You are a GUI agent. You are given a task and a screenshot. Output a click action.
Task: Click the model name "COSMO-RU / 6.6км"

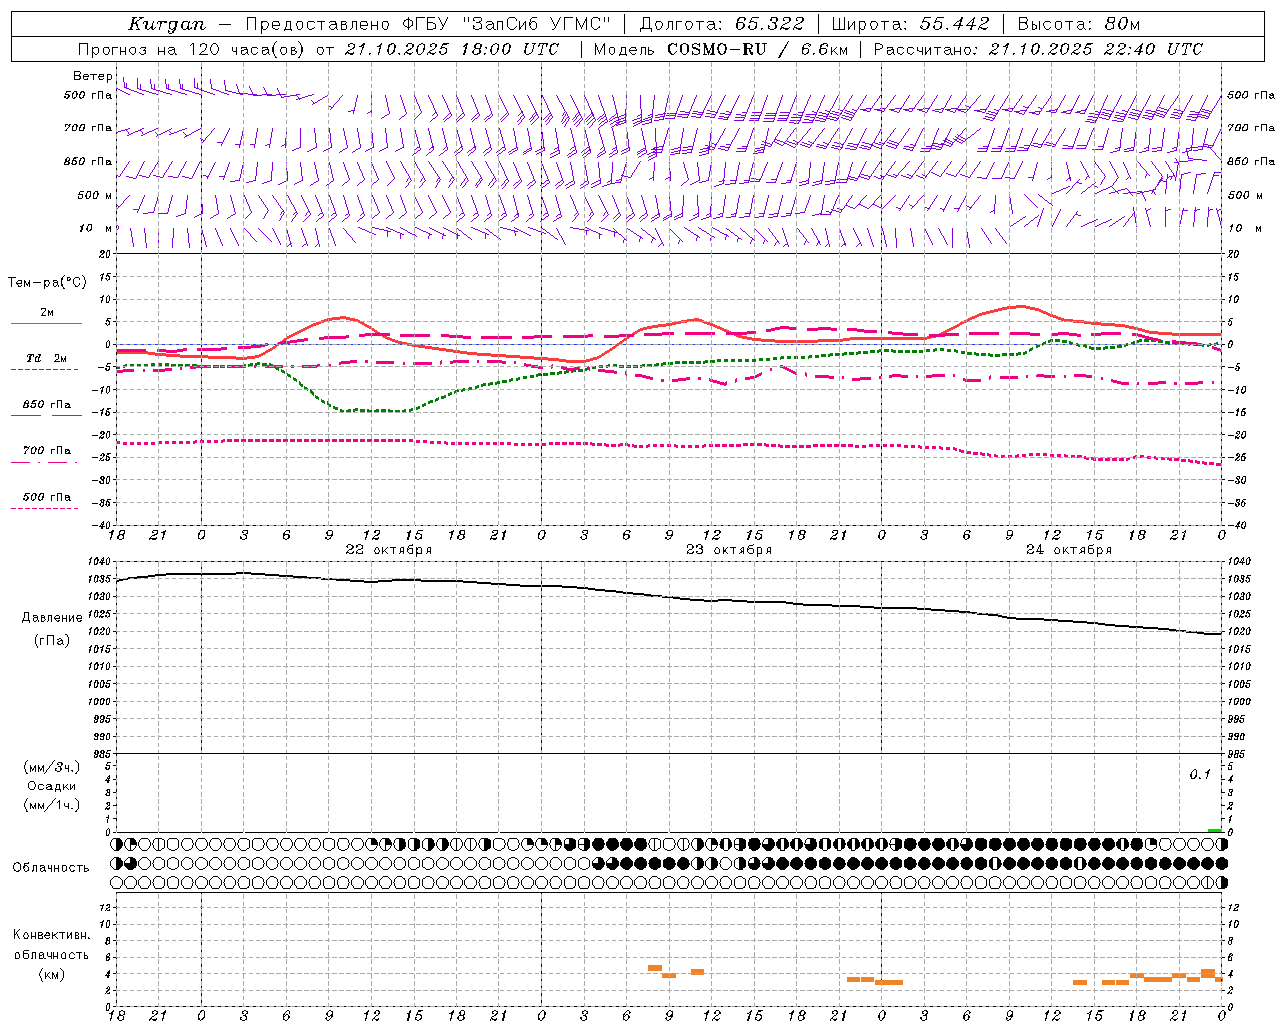pos(757,49)
